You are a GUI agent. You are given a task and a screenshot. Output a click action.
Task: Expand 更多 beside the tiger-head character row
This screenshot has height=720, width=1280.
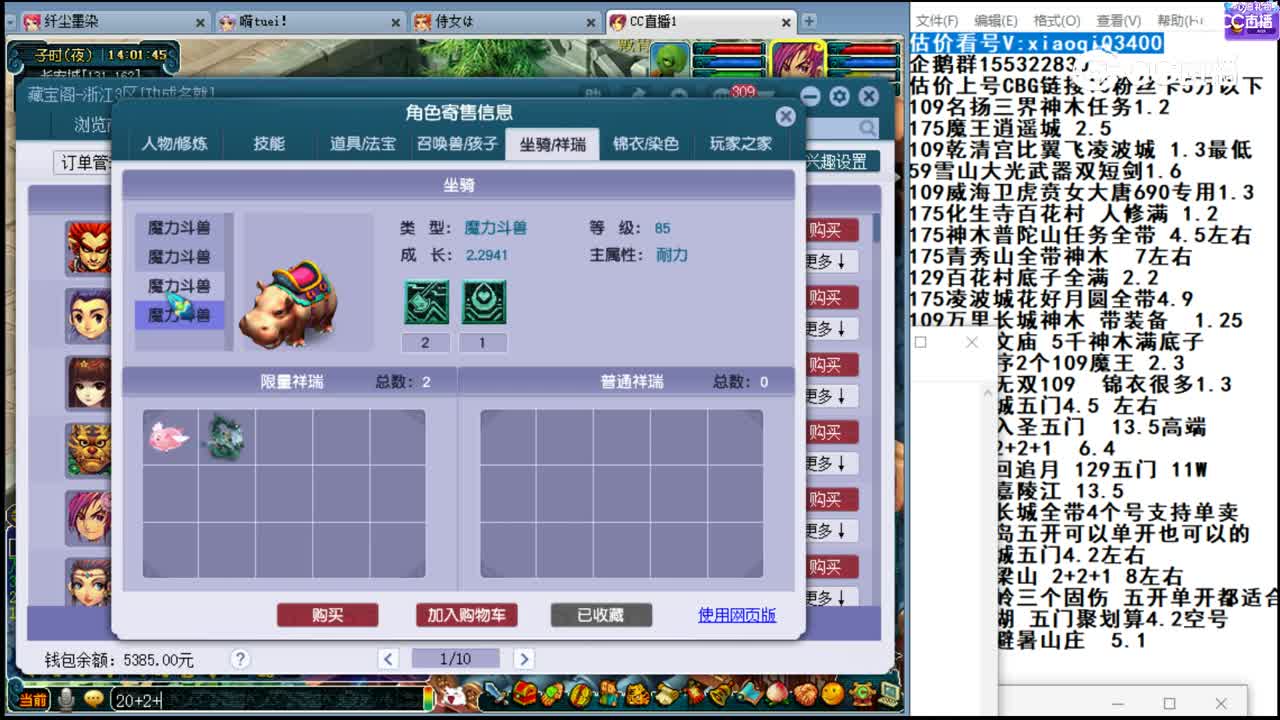830,464
